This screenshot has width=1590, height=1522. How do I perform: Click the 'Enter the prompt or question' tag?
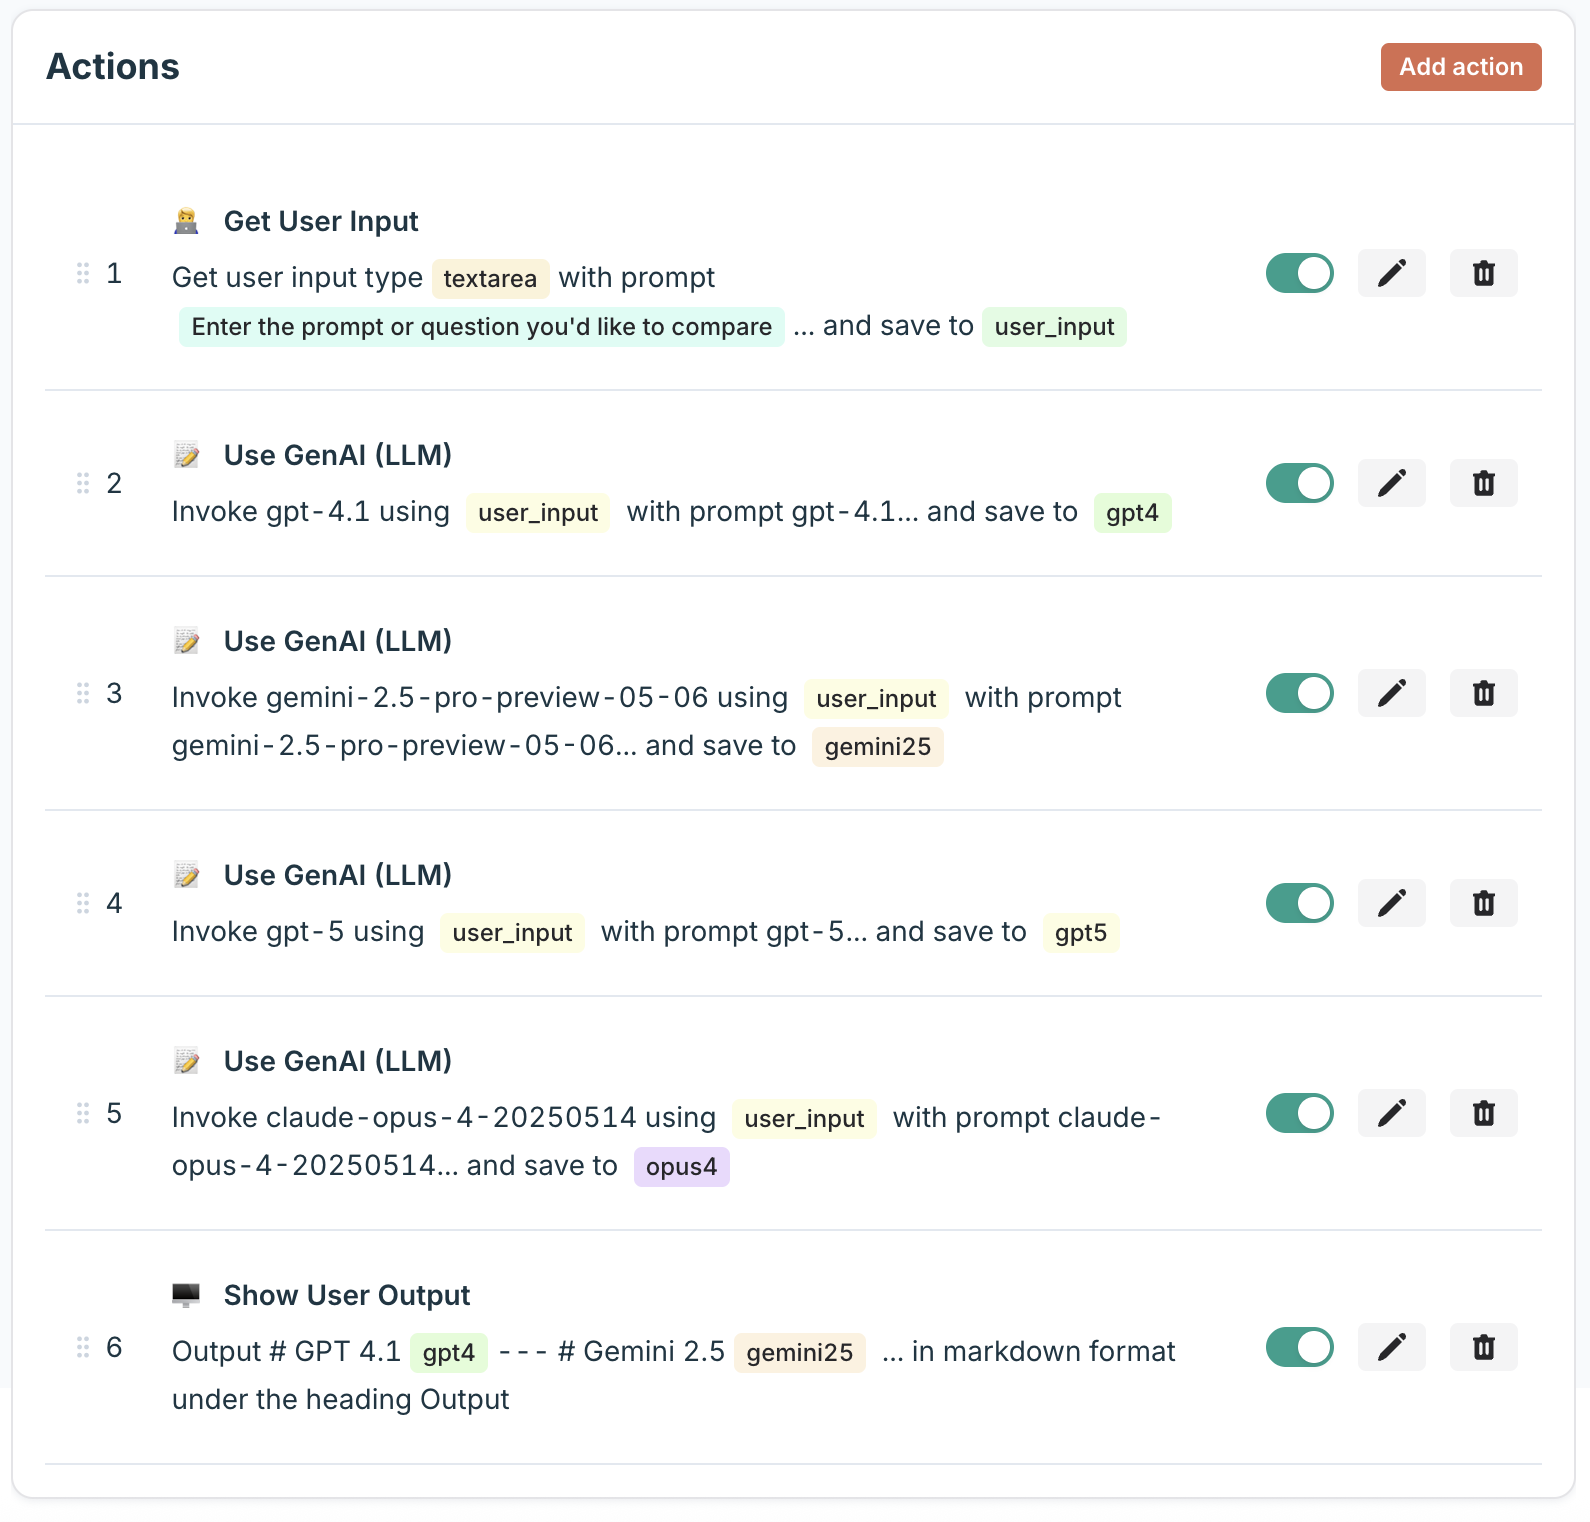tap(482, 327)
